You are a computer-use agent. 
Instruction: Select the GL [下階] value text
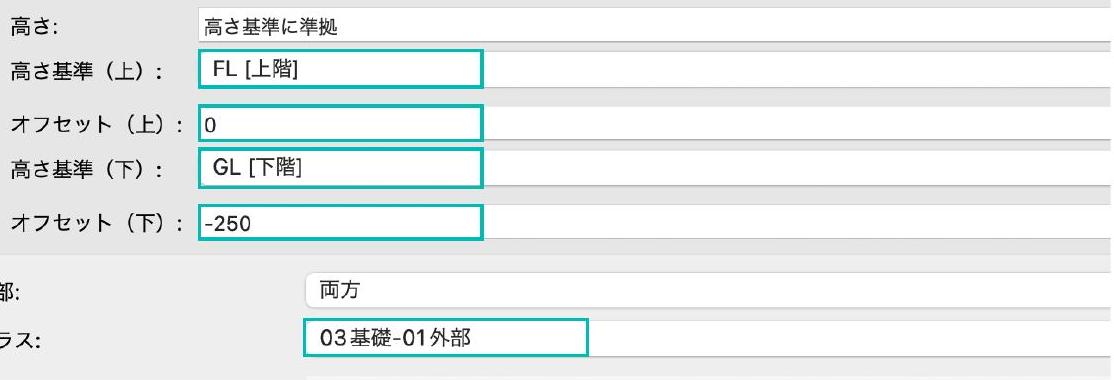pyautogui.click(x=257, y=169)
